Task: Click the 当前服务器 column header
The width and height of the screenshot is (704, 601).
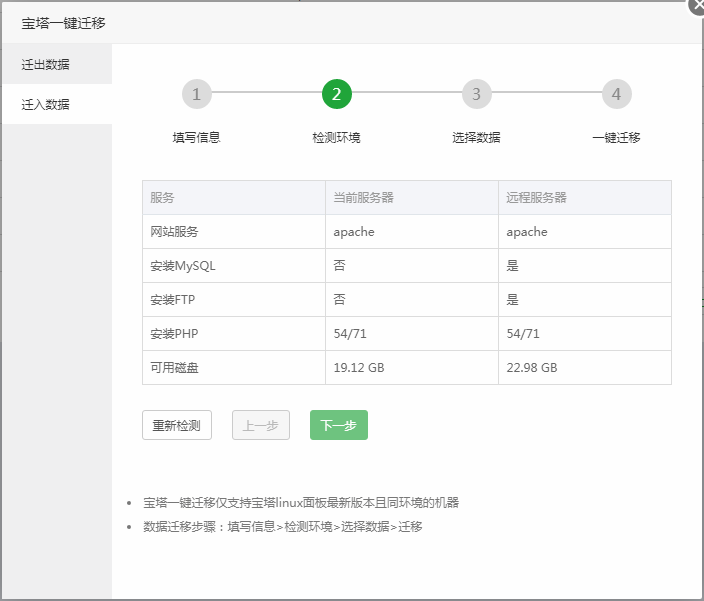Action: (x=363, y=198)
